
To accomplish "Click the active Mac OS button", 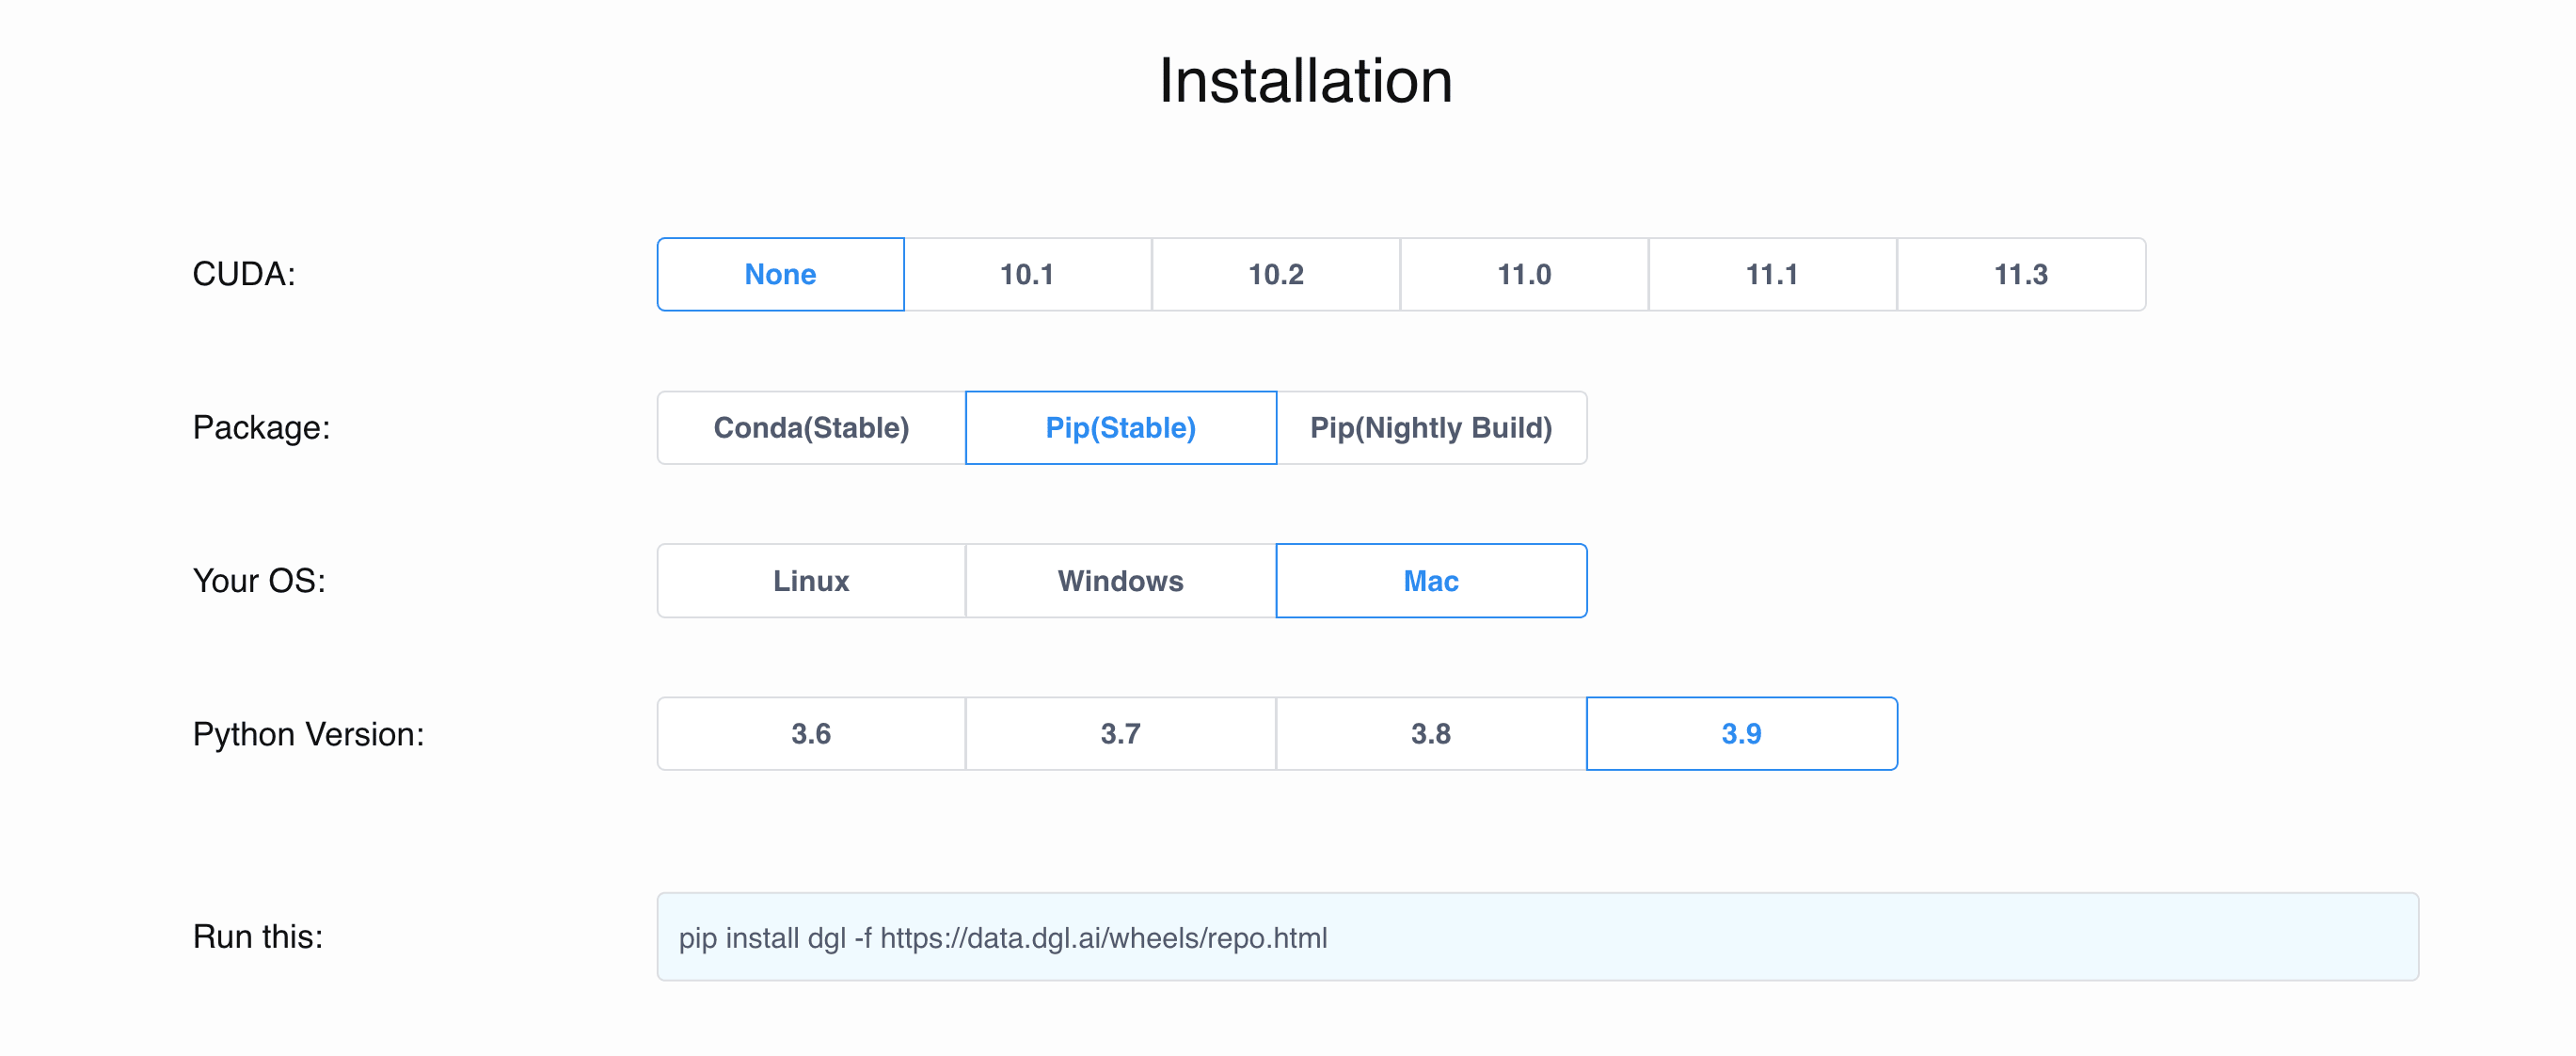I will coord(1431,580).
